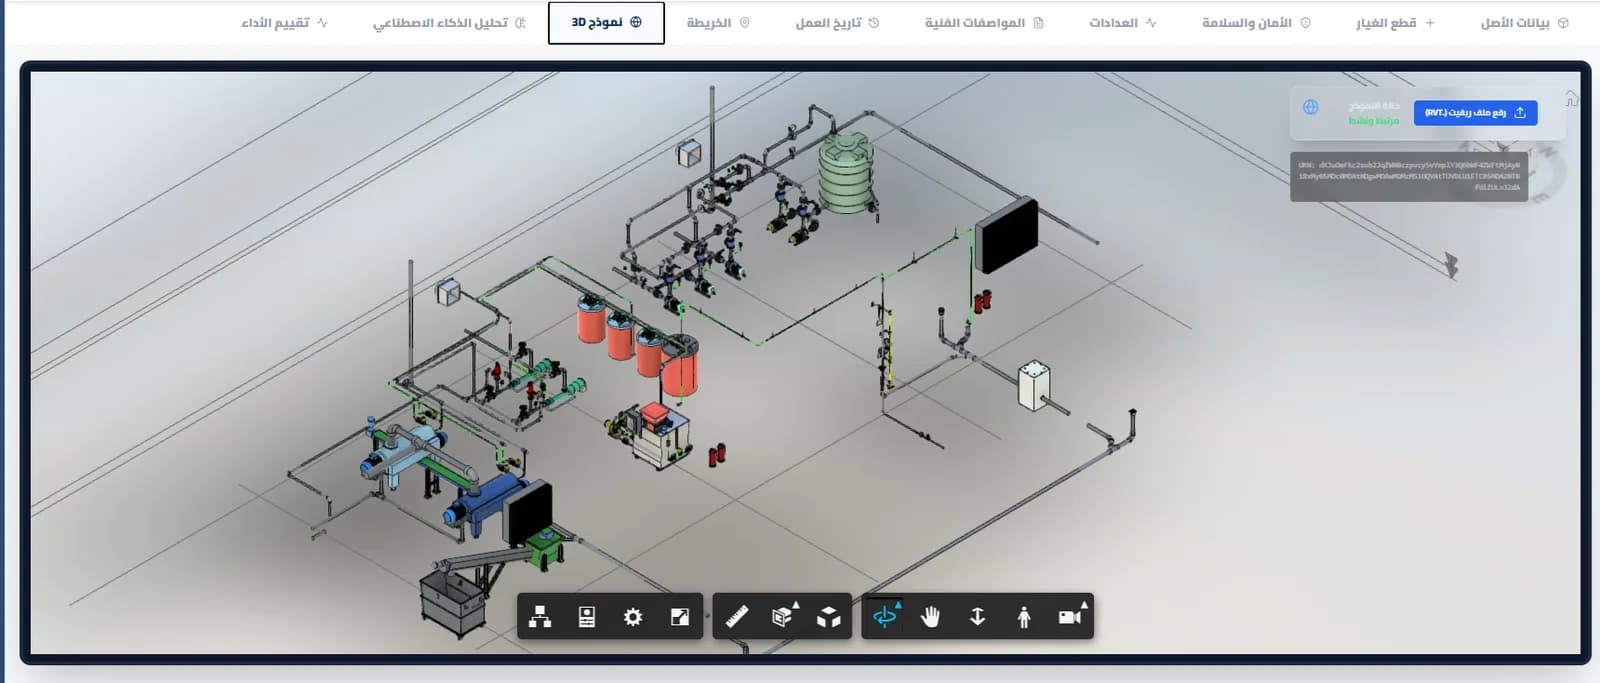Click the home view icon
Viewport: 1600px width, 683px height.
point(1572,99)
